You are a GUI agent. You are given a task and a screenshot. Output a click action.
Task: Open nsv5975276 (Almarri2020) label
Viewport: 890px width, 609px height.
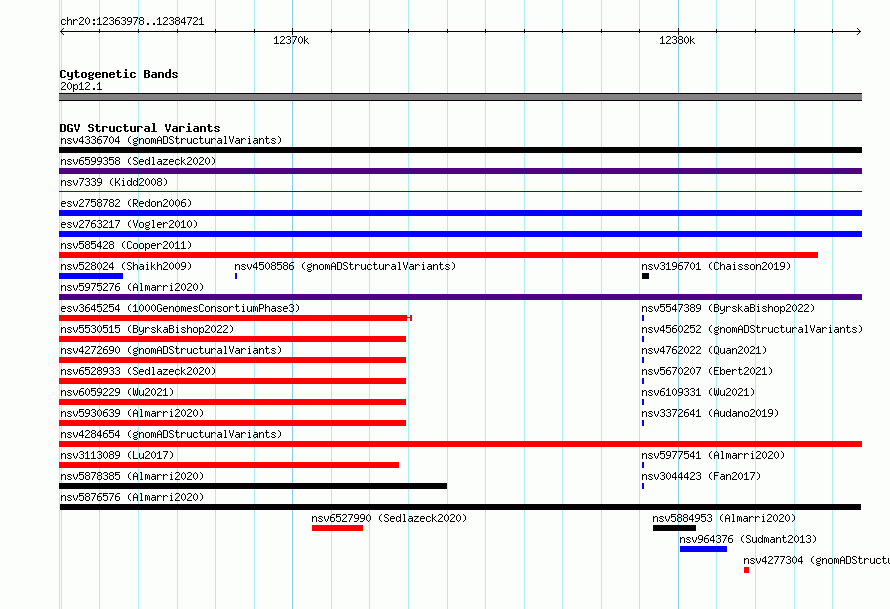click(x=132, y=287)
